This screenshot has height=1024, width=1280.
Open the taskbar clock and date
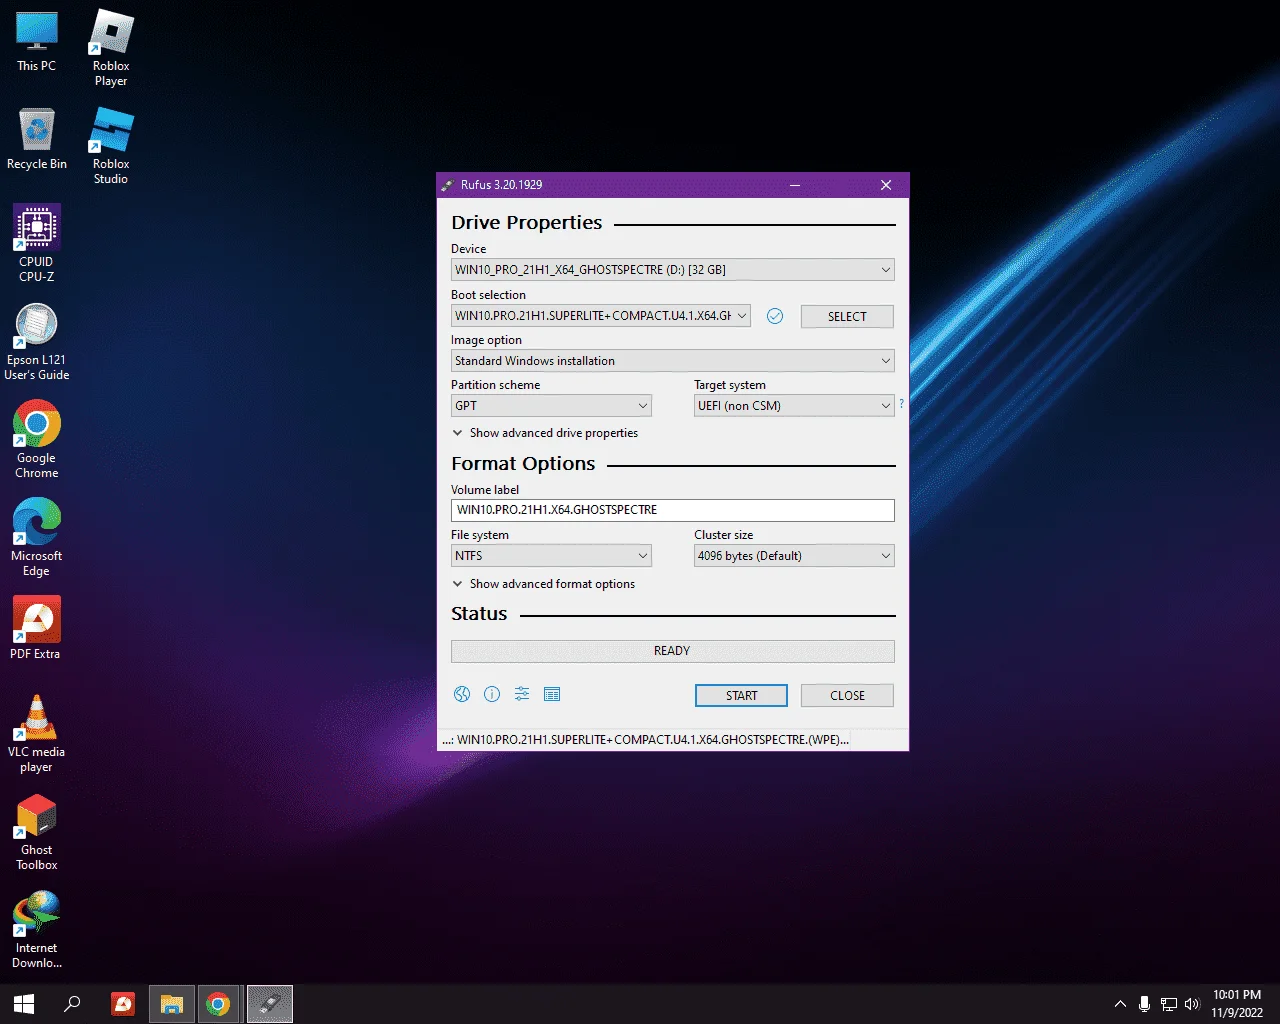point(1238,1004)
